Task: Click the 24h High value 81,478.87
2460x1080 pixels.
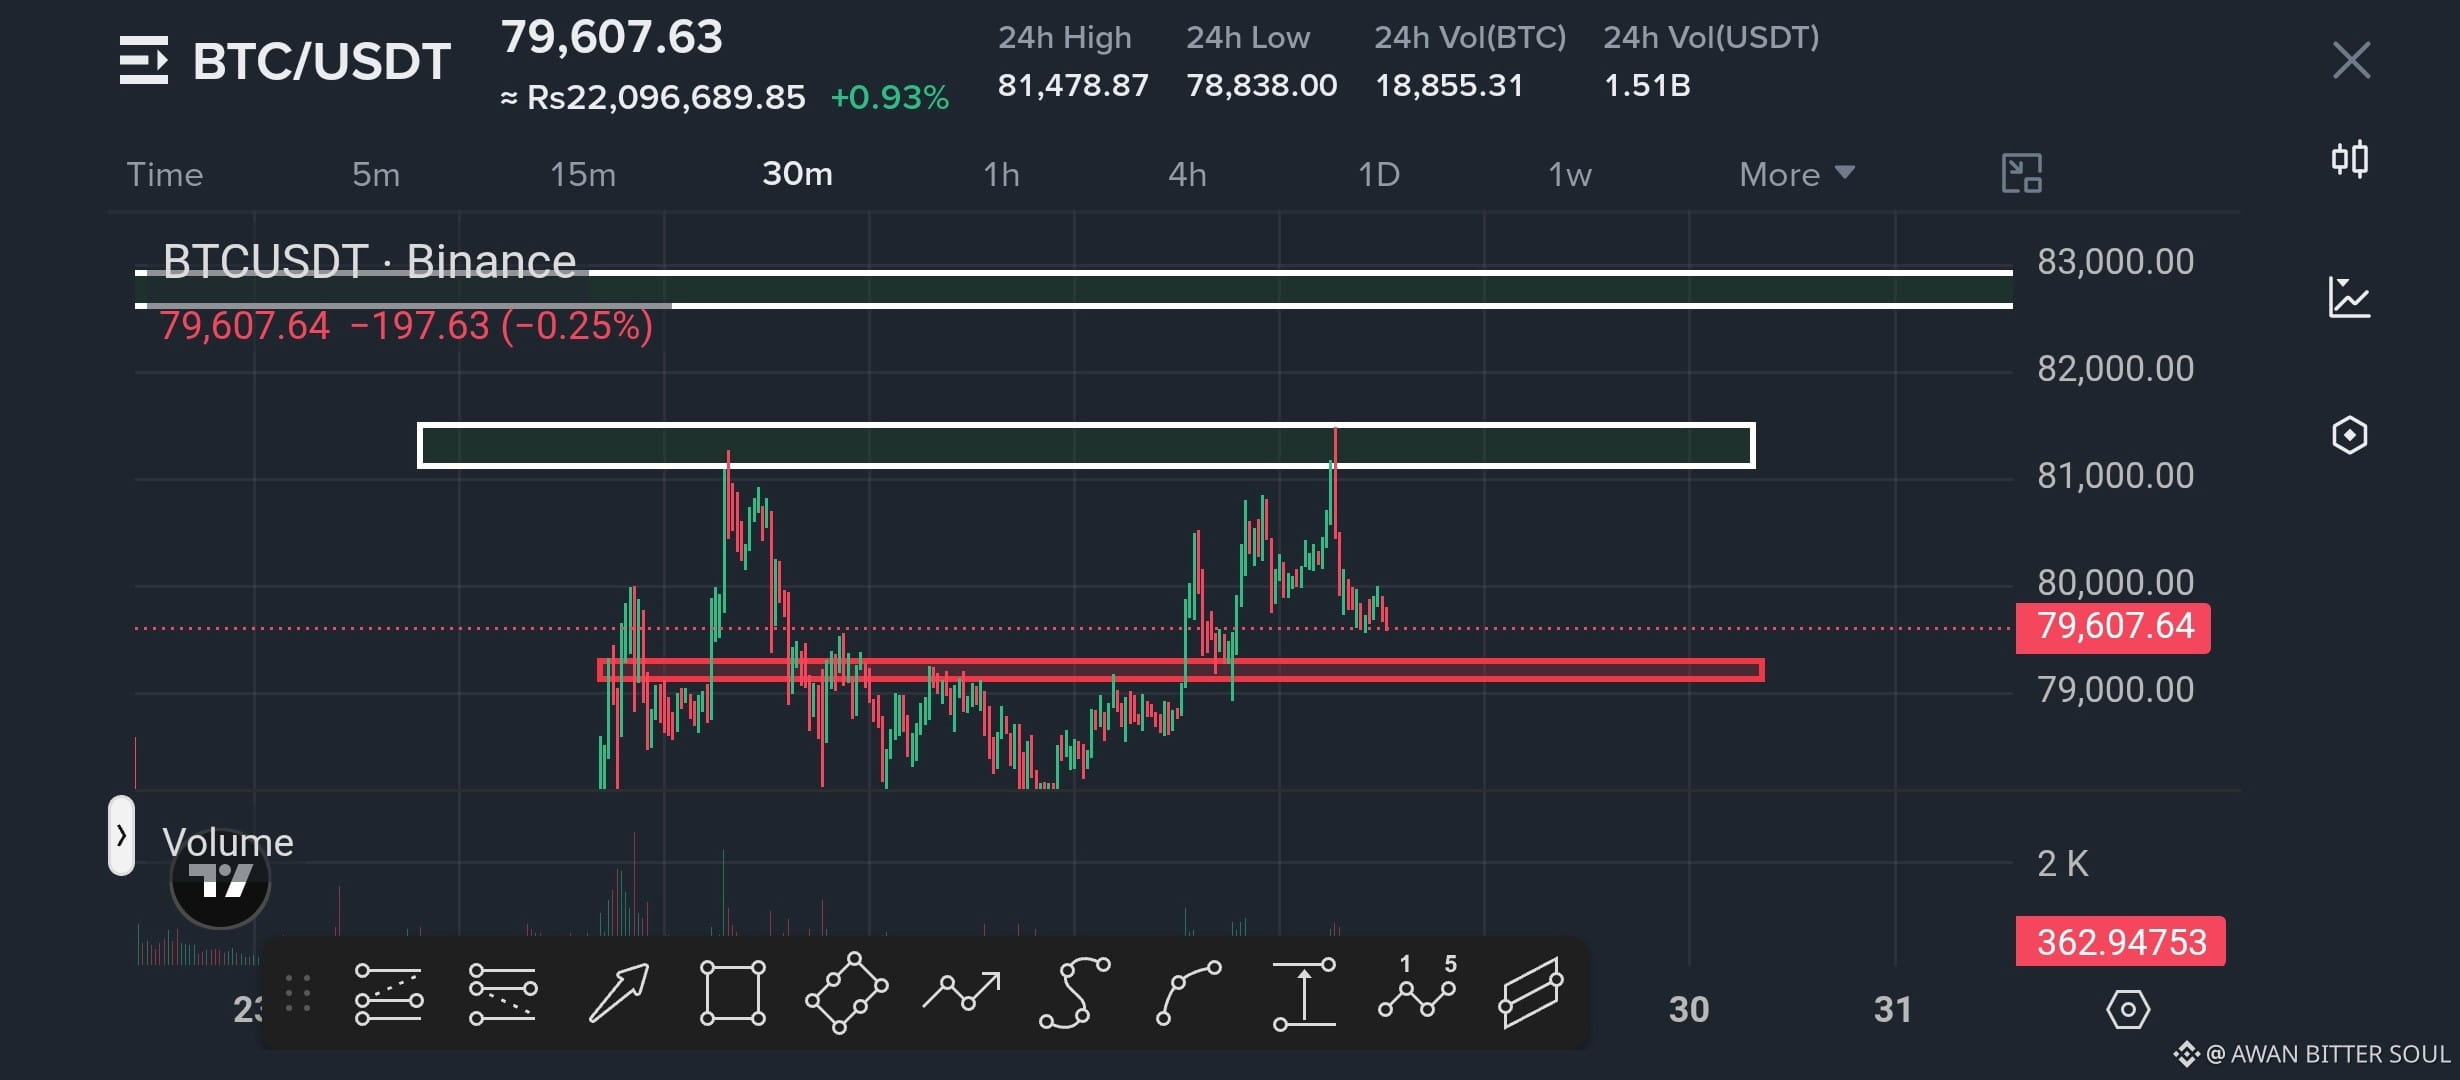Action: (1073, 85)
